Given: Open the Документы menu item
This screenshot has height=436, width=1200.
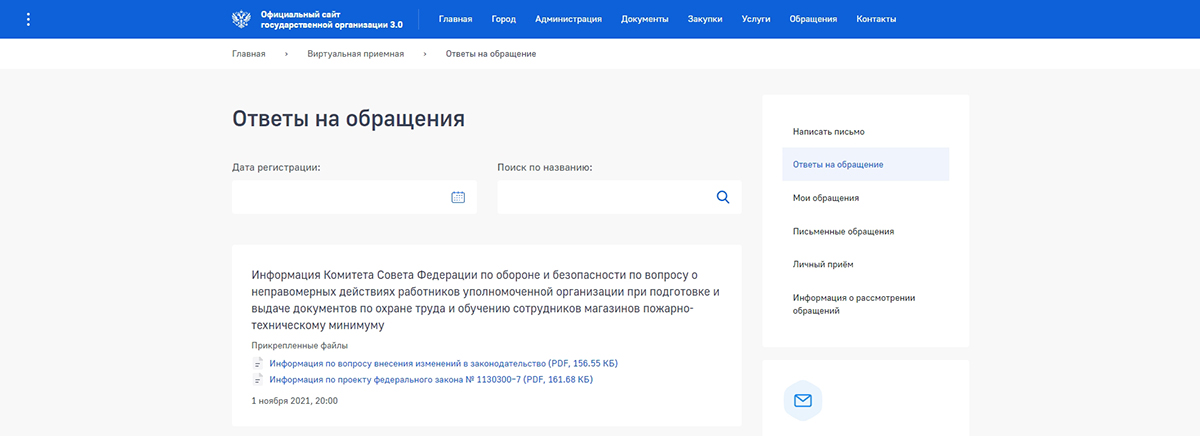Looking at the screenshot, I should [645, 19].
